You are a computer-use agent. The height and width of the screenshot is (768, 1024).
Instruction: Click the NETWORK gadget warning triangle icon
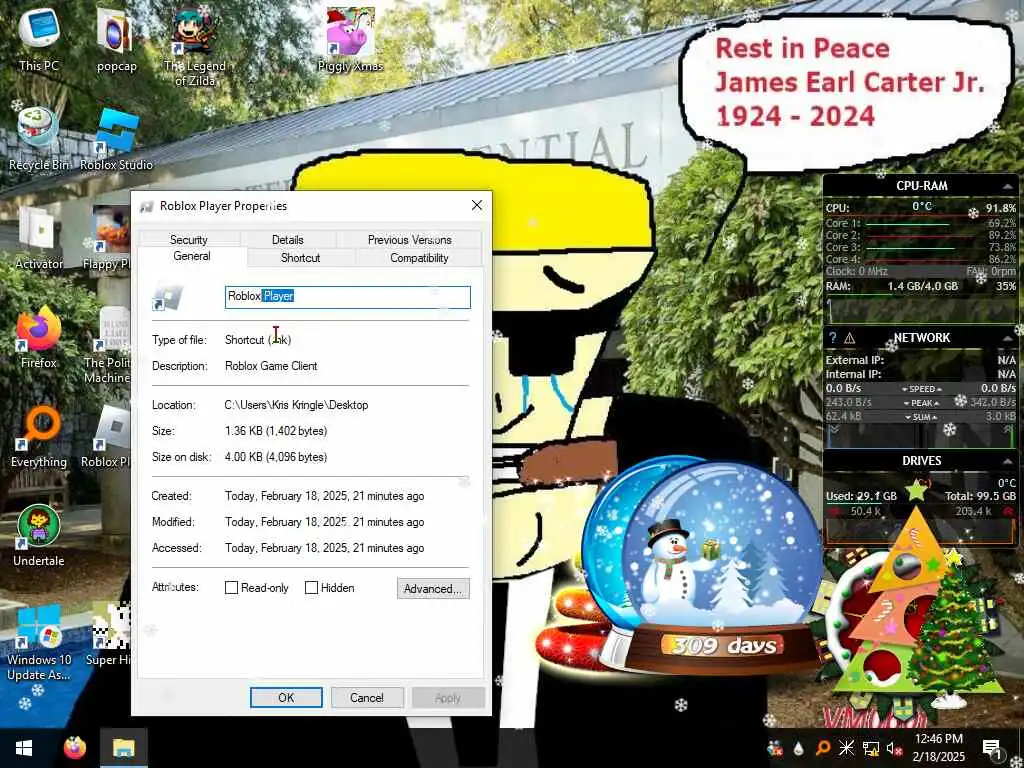pos(850,338)
